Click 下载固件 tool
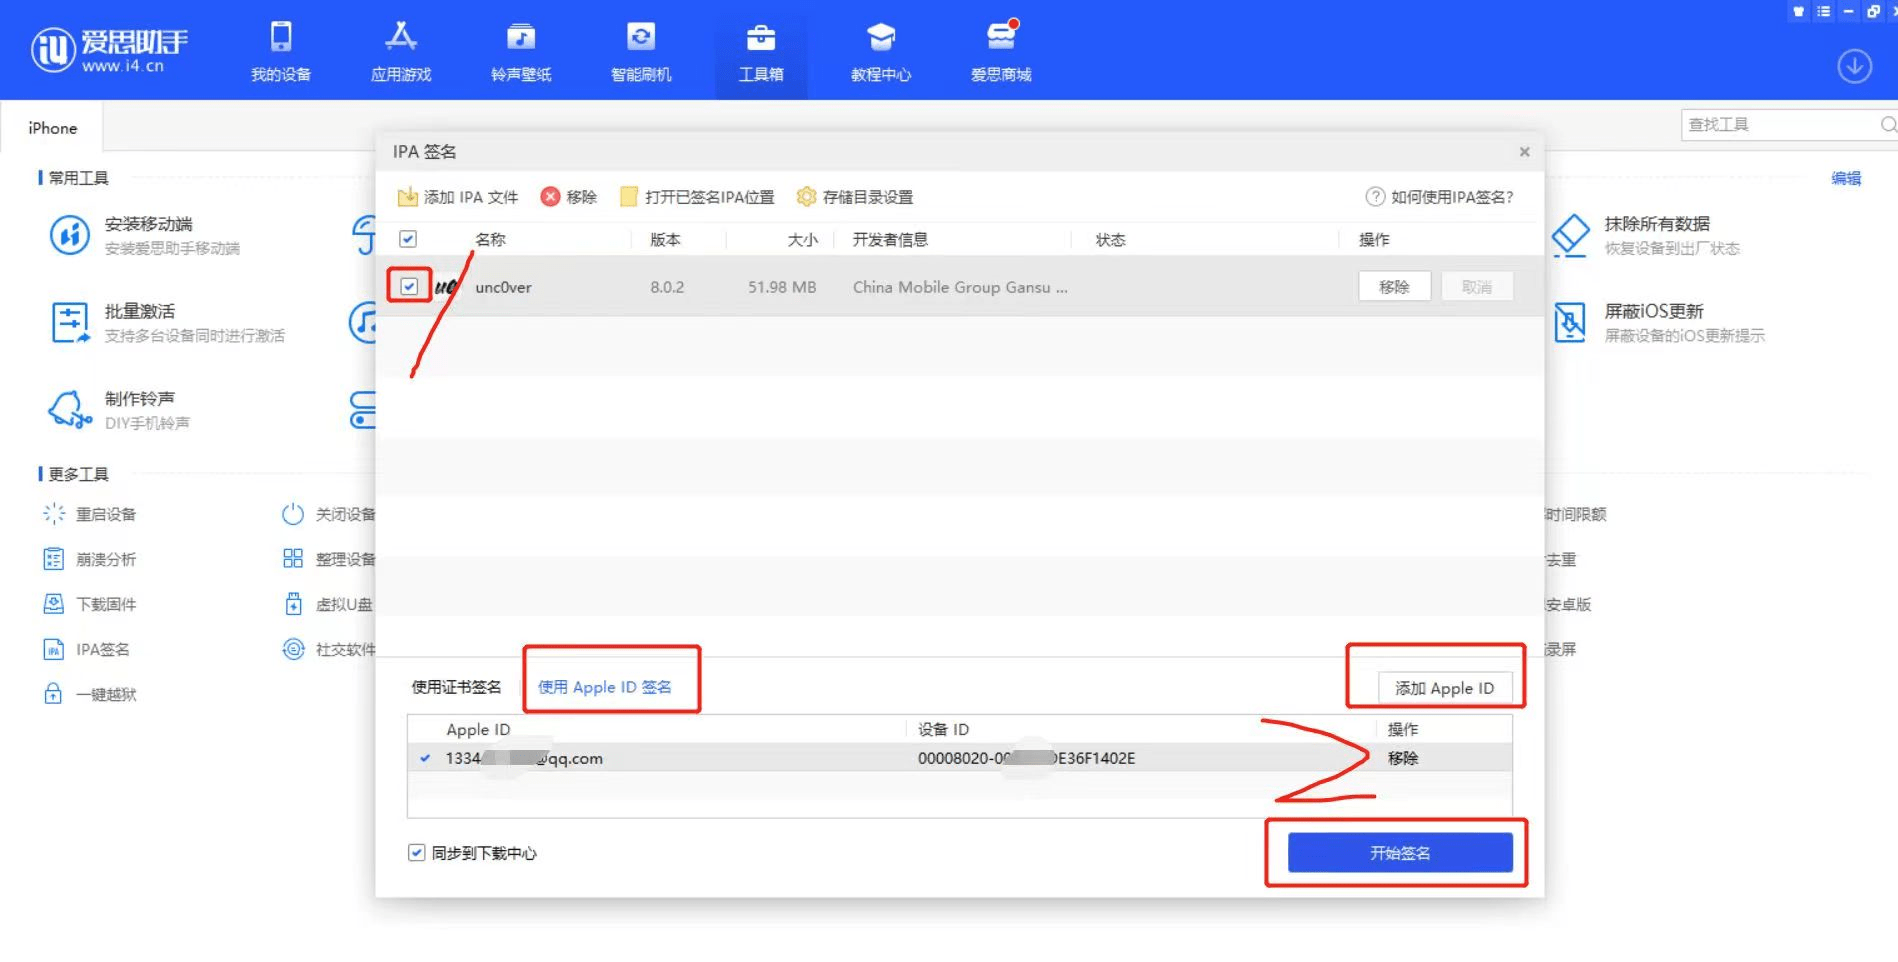The height and width of the screenshot is (962, 1898). [90, 604]
